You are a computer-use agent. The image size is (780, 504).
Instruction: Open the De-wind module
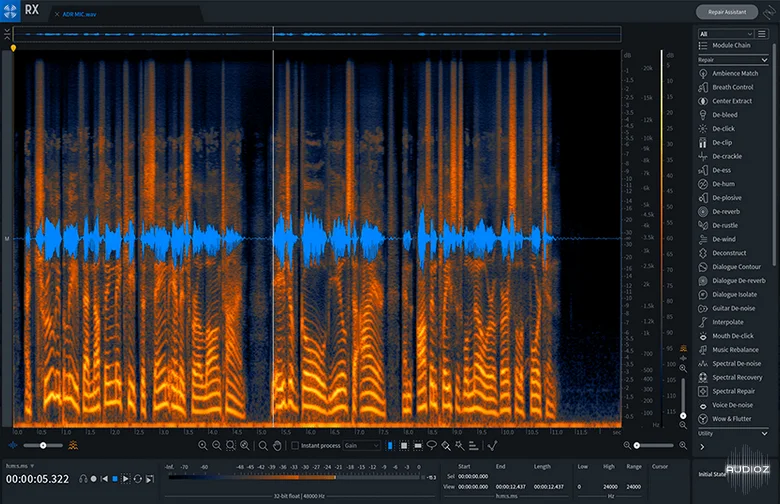[x=717, y=239]
